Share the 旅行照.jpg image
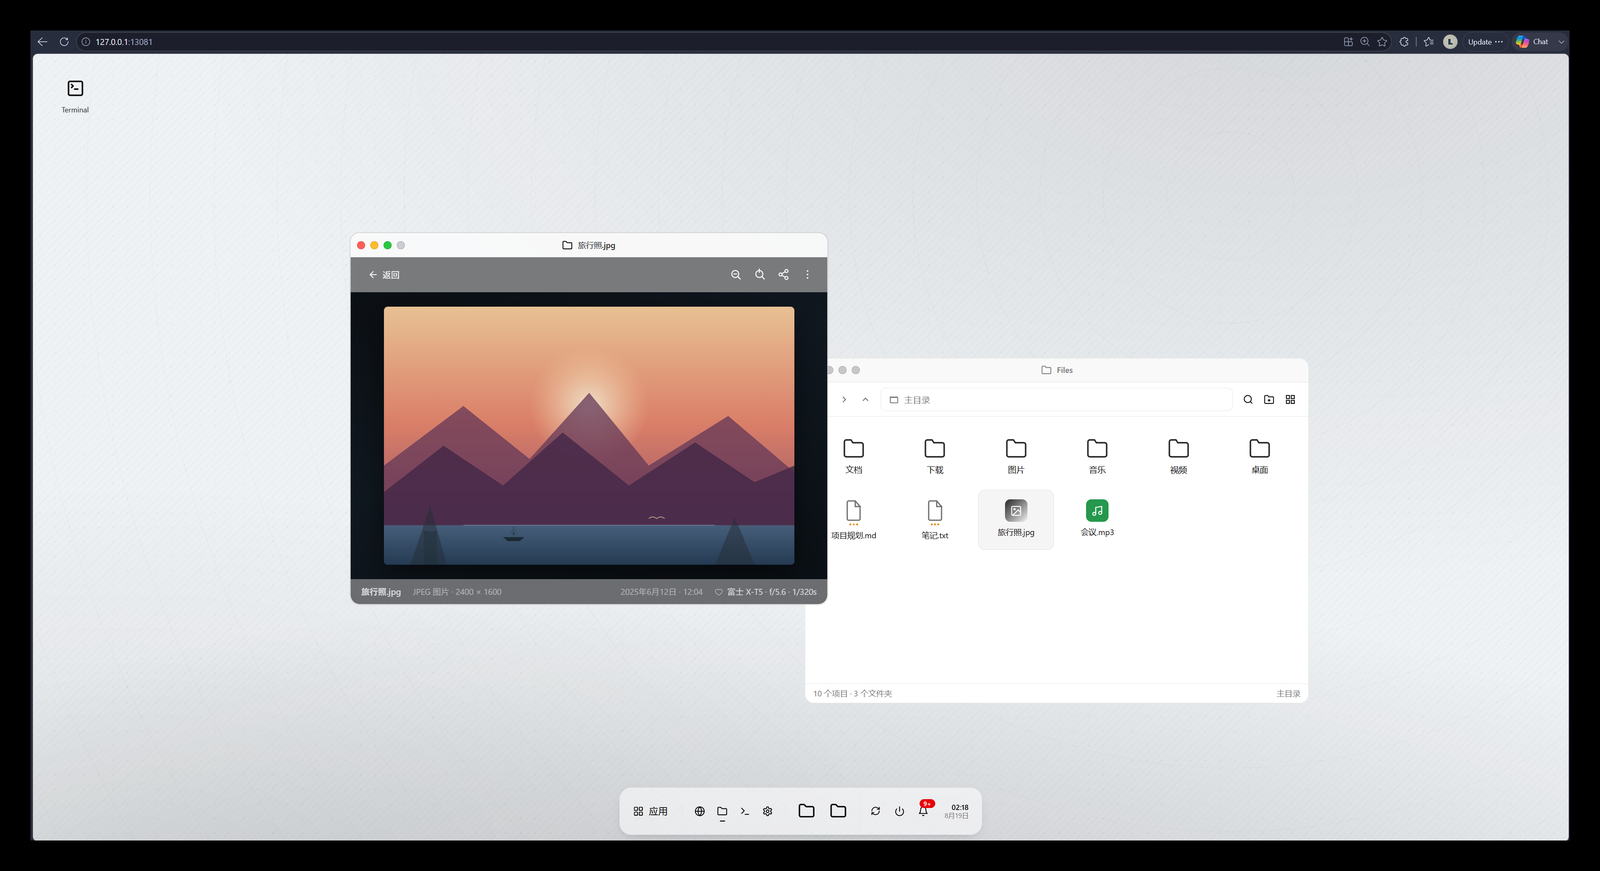1600x871 pixels. tap(784, 275)
